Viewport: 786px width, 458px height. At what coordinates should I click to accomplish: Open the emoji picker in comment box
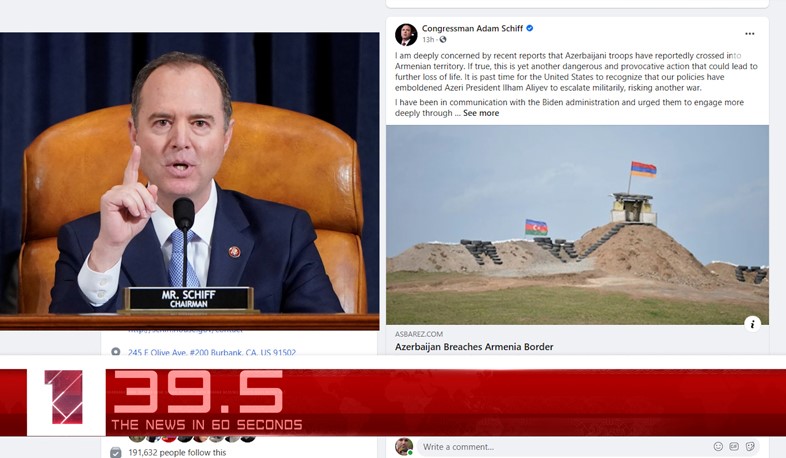[x=718, y=446]
